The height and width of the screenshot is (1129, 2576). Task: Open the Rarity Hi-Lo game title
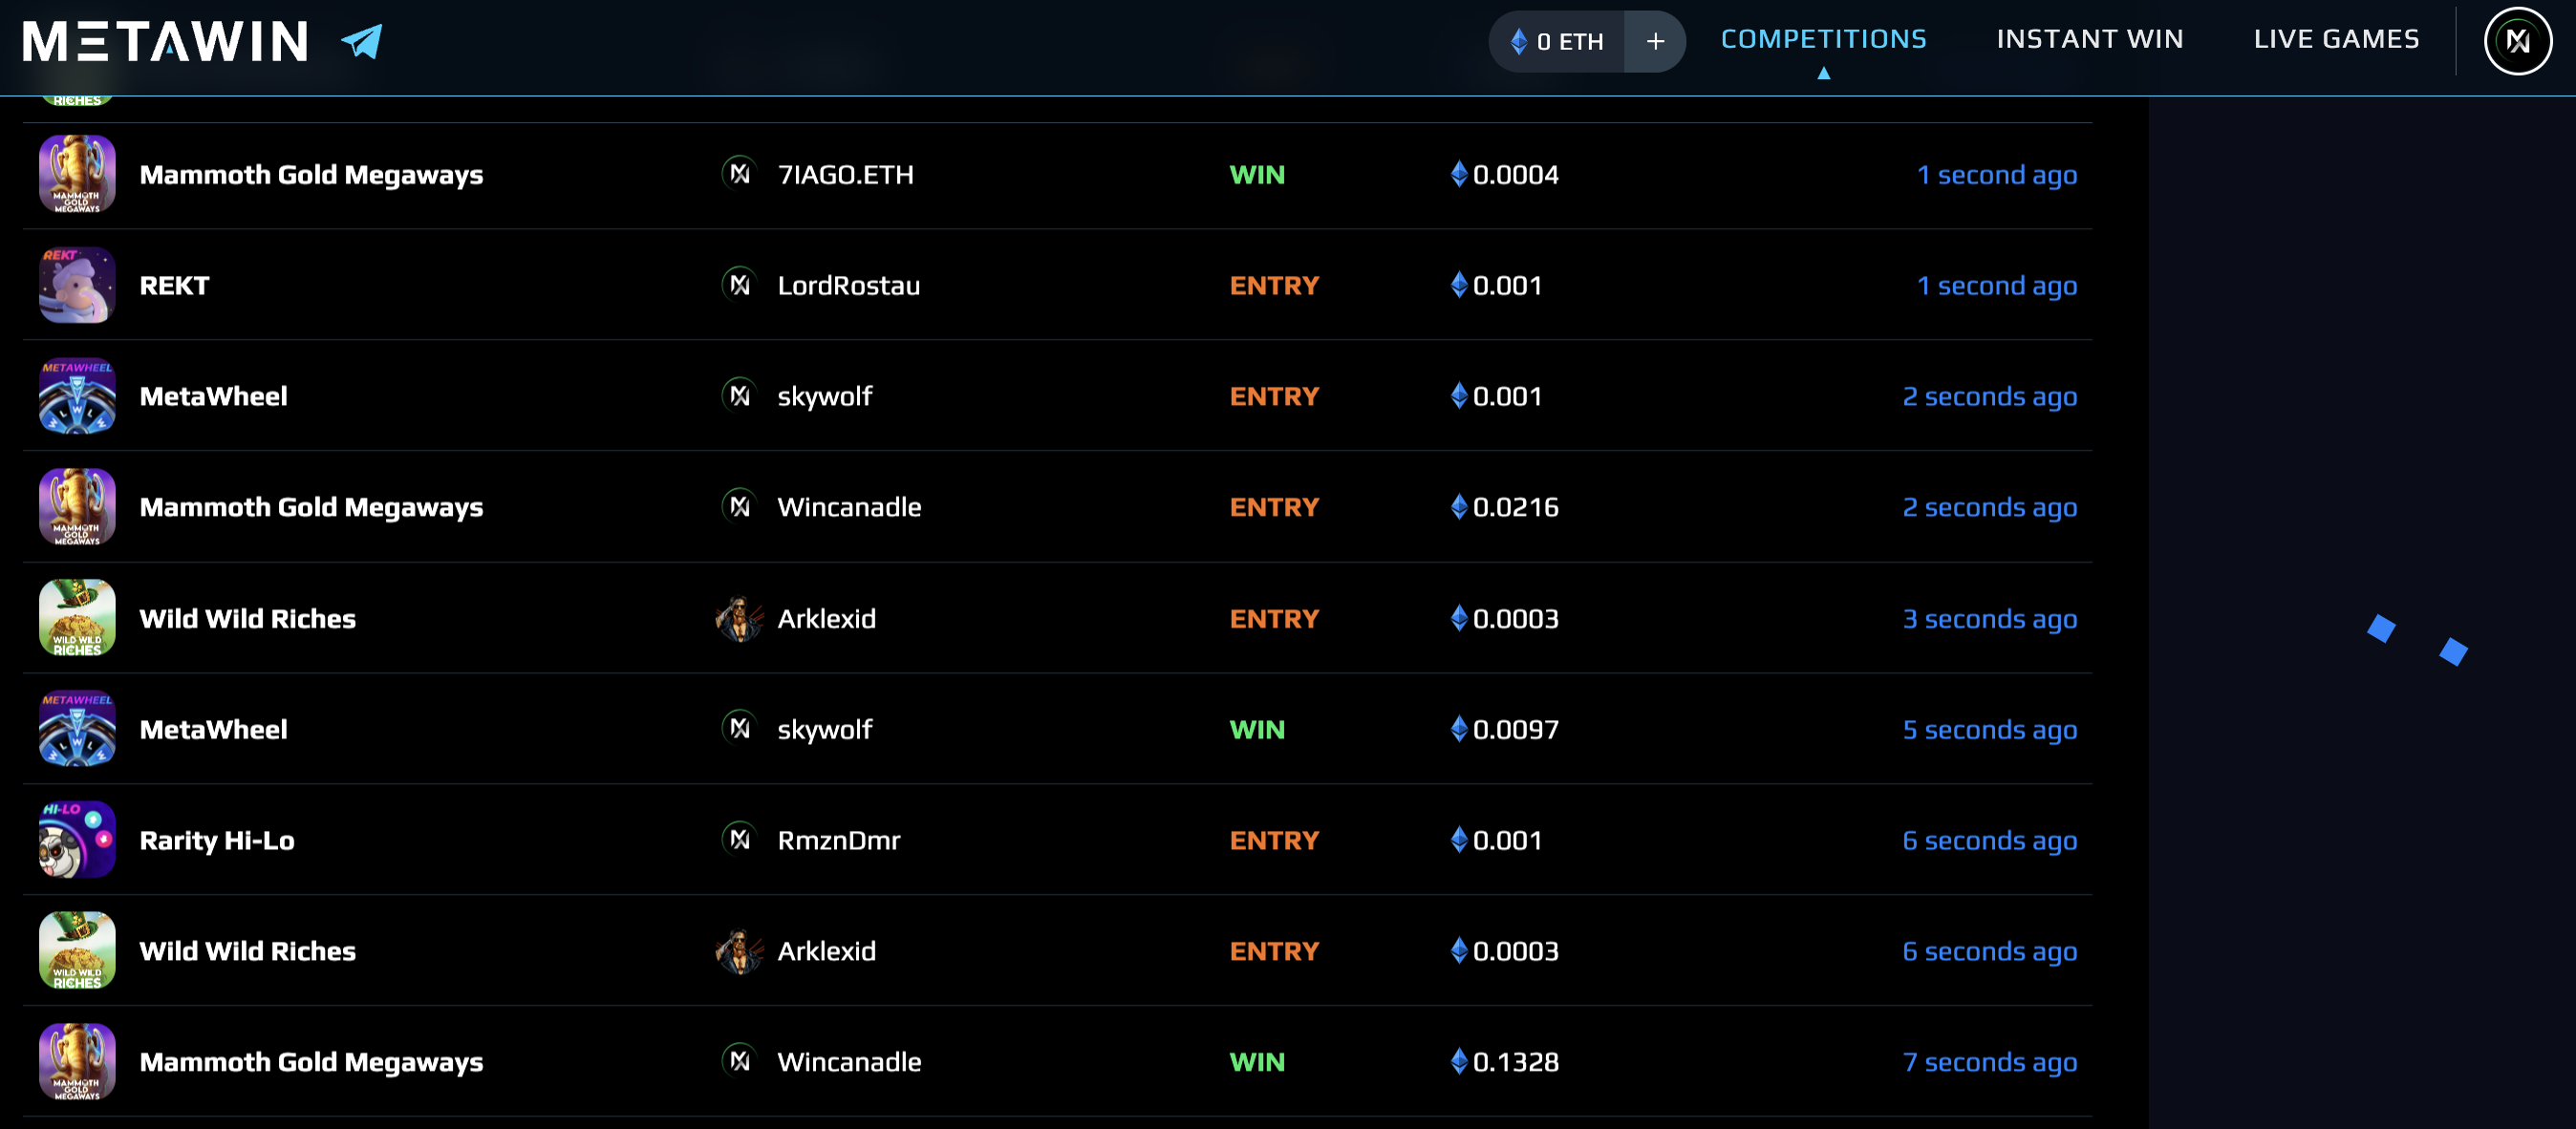217,841
